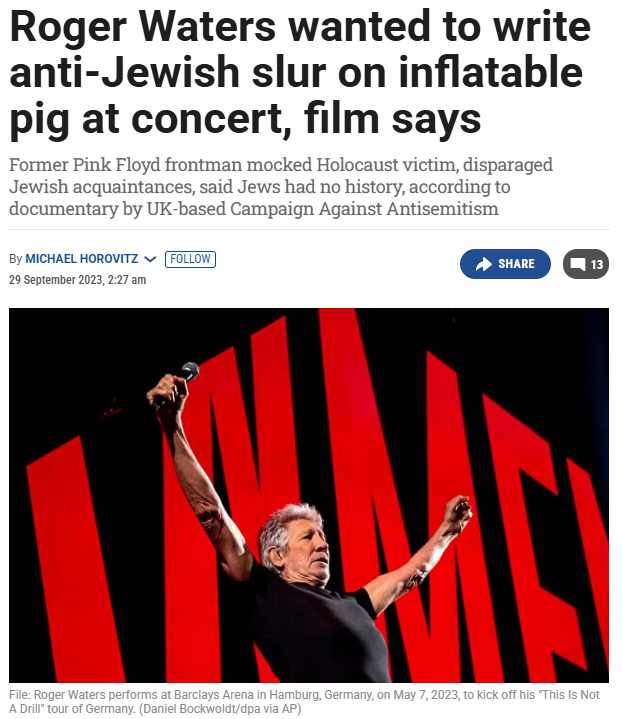
Task: Click the share arrow icon
Action: (x=483, y=264)
